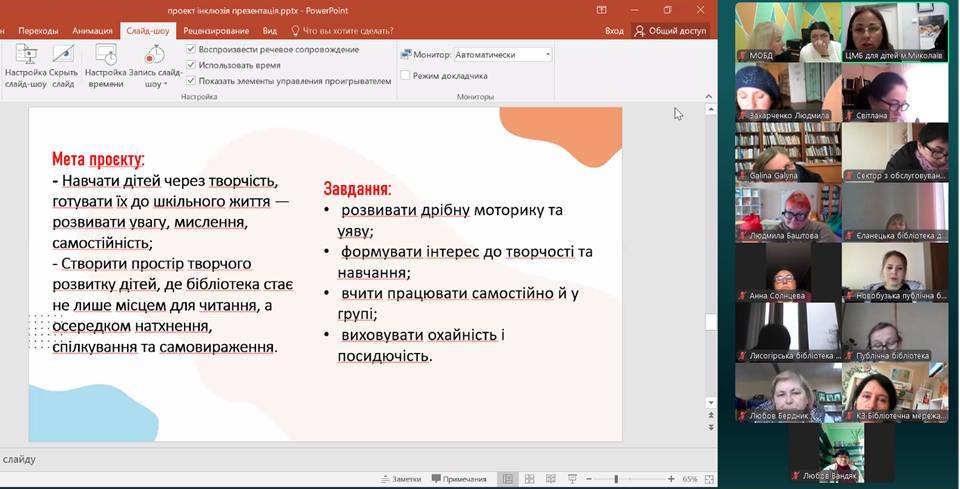Viewport: 960px width, 489px height.
Task: Switch to Normal view in status bar
Action: pos(507,479)
